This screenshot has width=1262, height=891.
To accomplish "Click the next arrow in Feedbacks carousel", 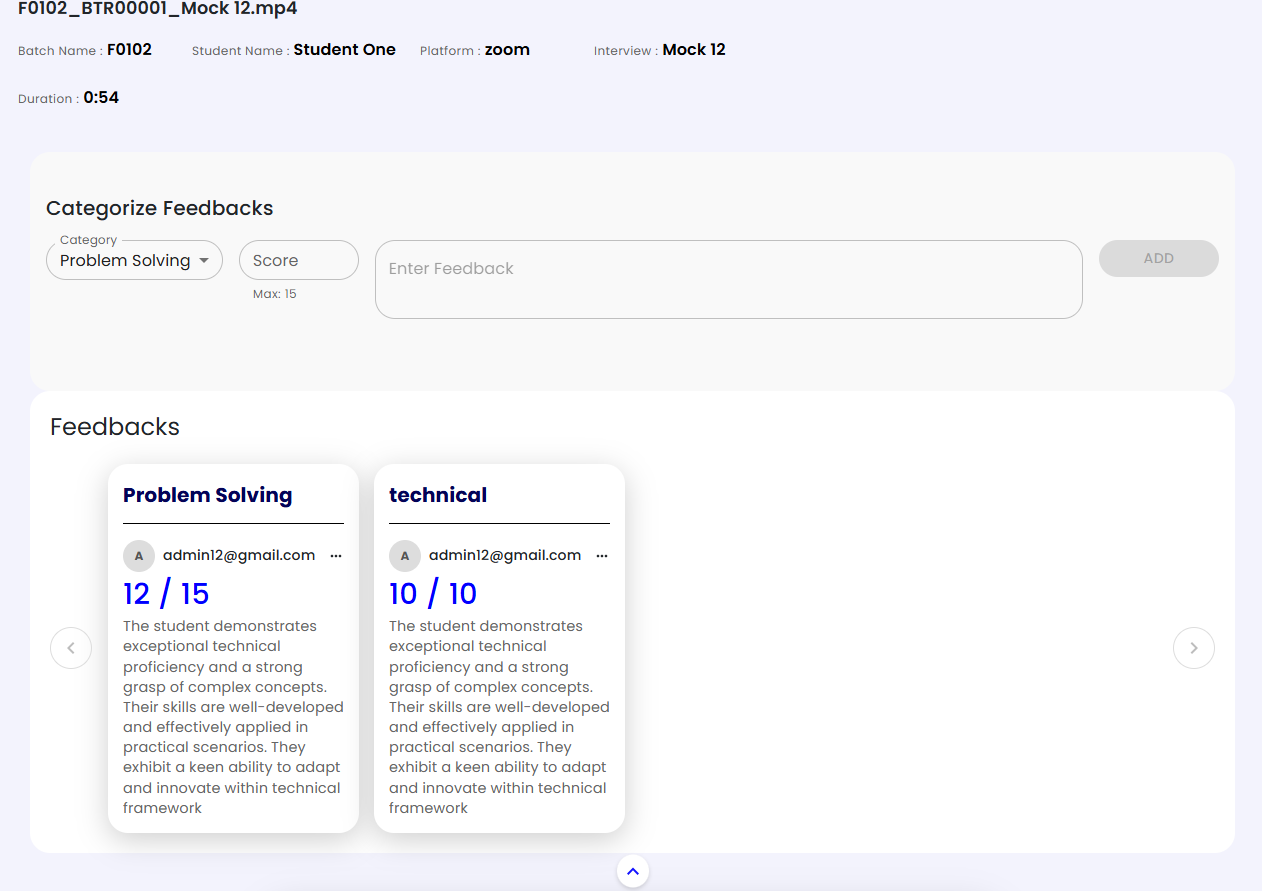I will pos(1193,648).
